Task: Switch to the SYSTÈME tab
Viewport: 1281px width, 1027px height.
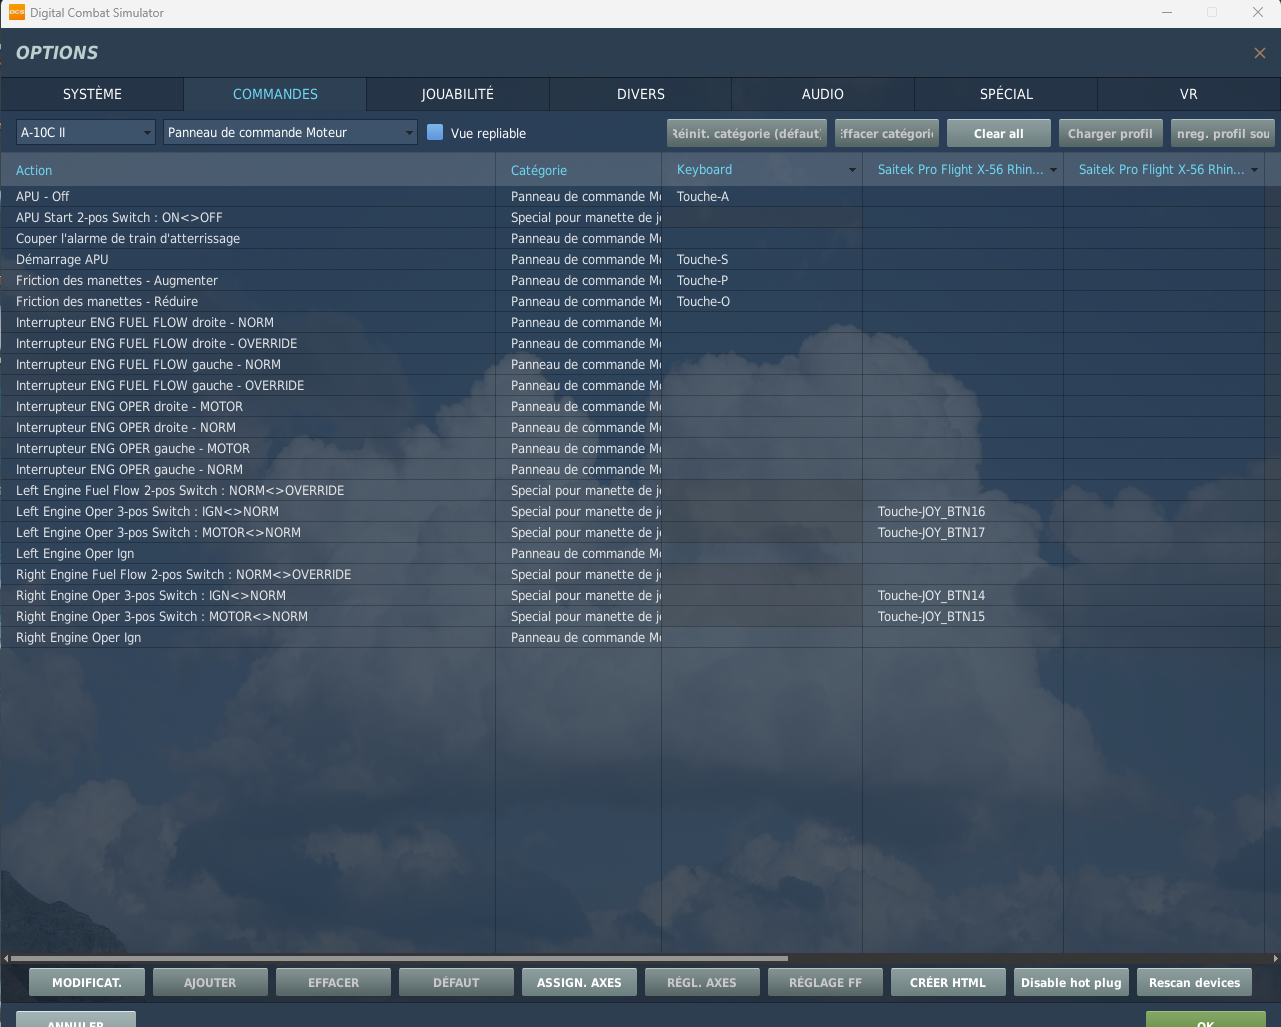Action: (92, 94)
